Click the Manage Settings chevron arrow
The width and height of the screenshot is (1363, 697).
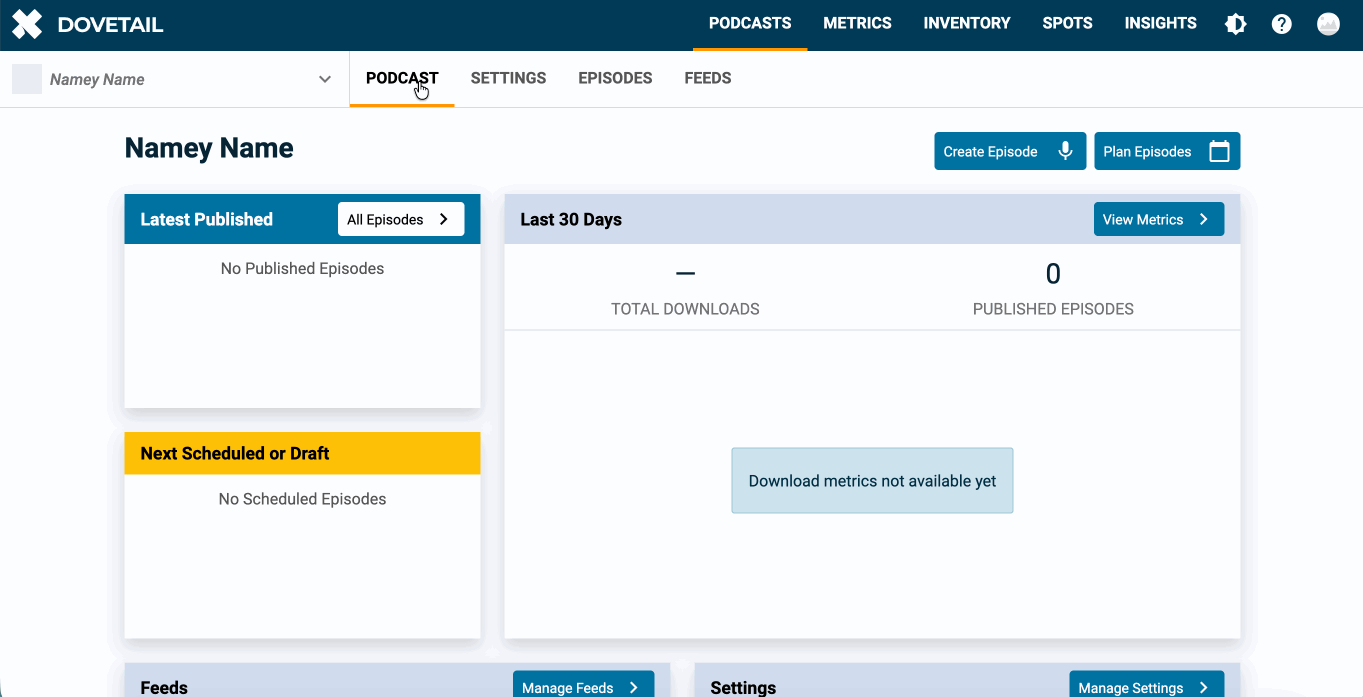[1204, 687]
